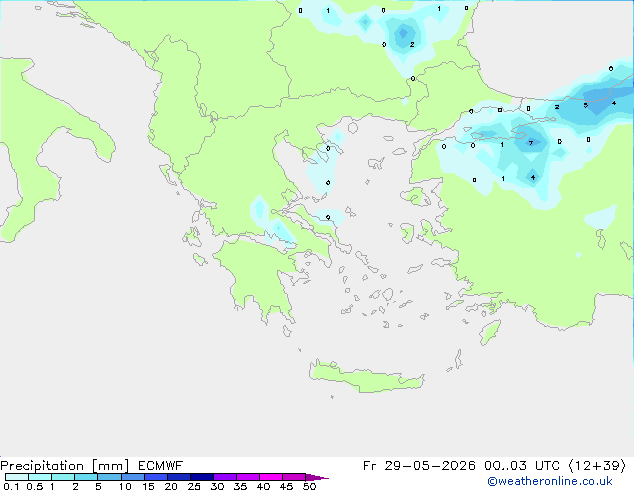Select the 25–30 mm dark navy swatch
Image resolution: width=634 pixels, height=490 pixels.
tap(201, 477)
